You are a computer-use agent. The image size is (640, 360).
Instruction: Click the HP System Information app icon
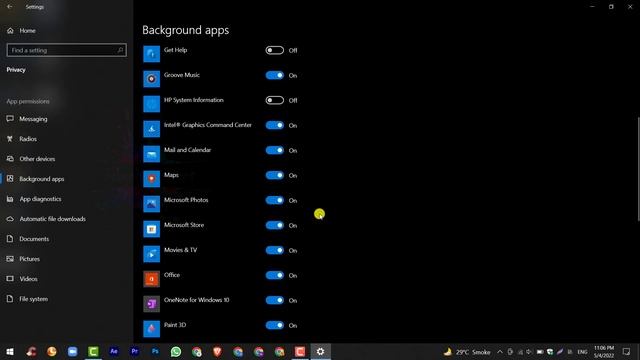click(151, 104)
